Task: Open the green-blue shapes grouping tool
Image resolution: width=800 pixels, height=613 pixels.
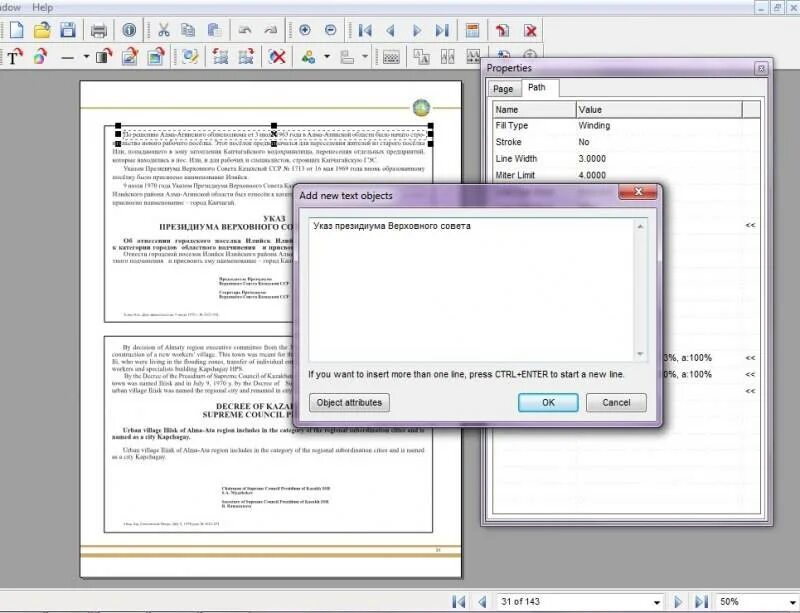Action: coord(308,57)
